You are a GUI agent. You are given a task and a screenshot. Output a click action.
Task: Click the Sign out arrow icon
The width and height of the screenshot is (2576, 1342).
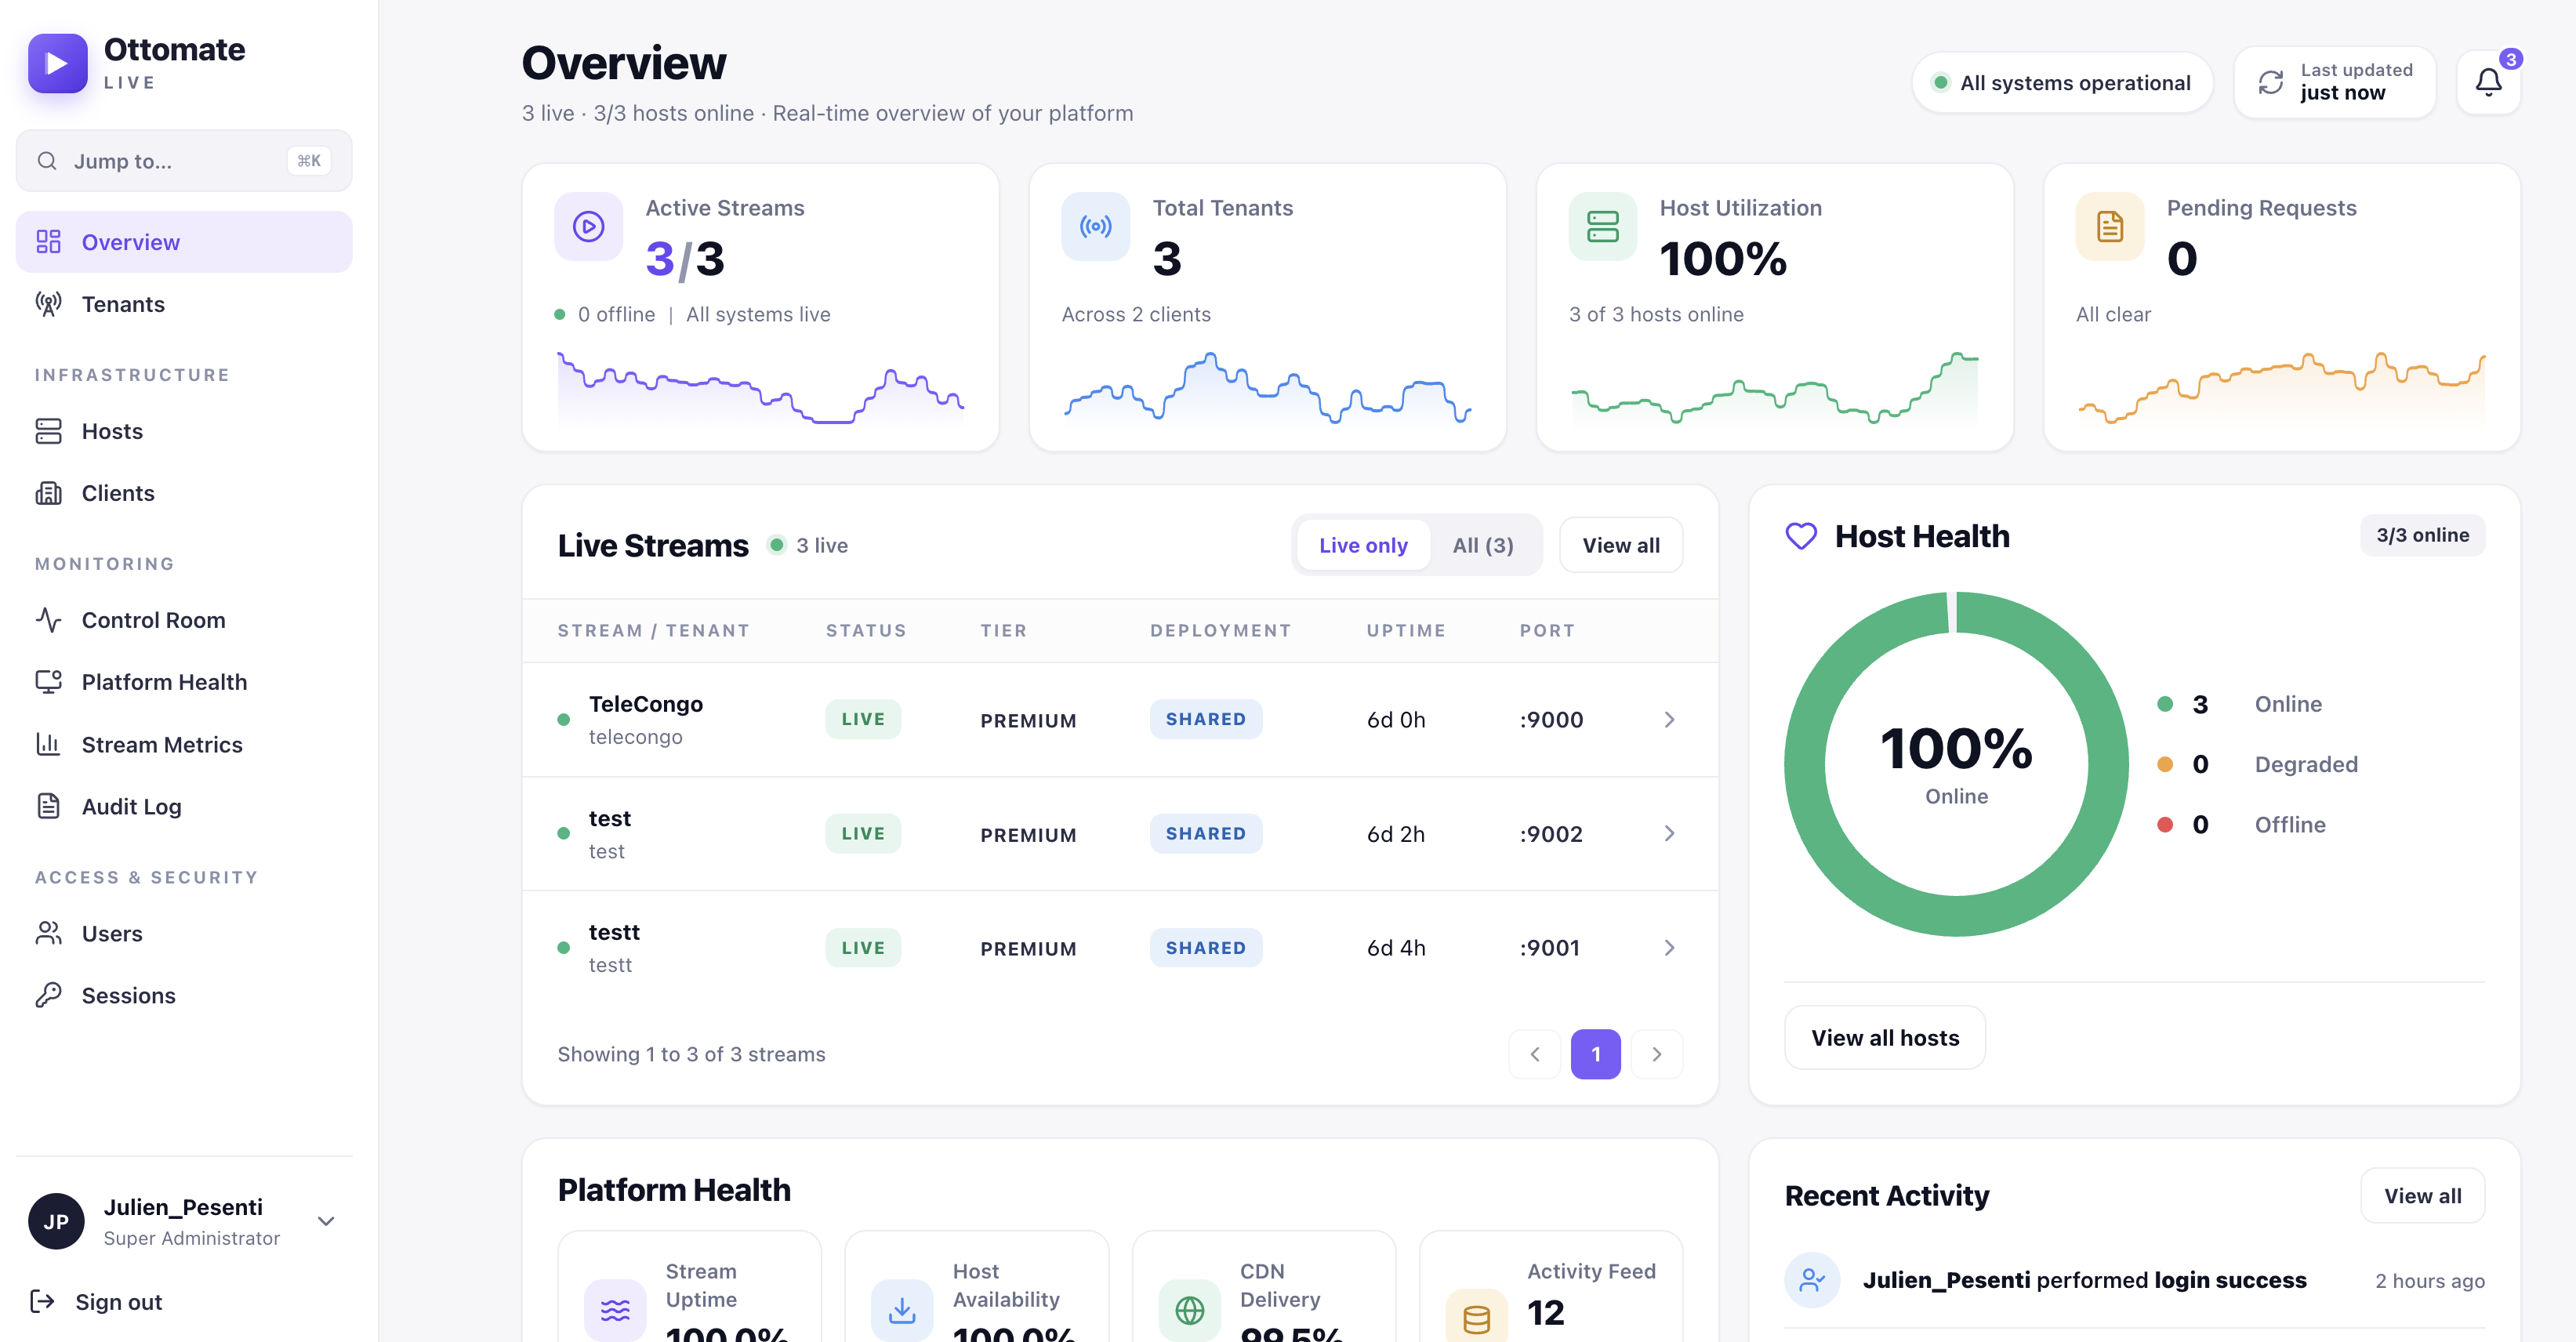42,1301
